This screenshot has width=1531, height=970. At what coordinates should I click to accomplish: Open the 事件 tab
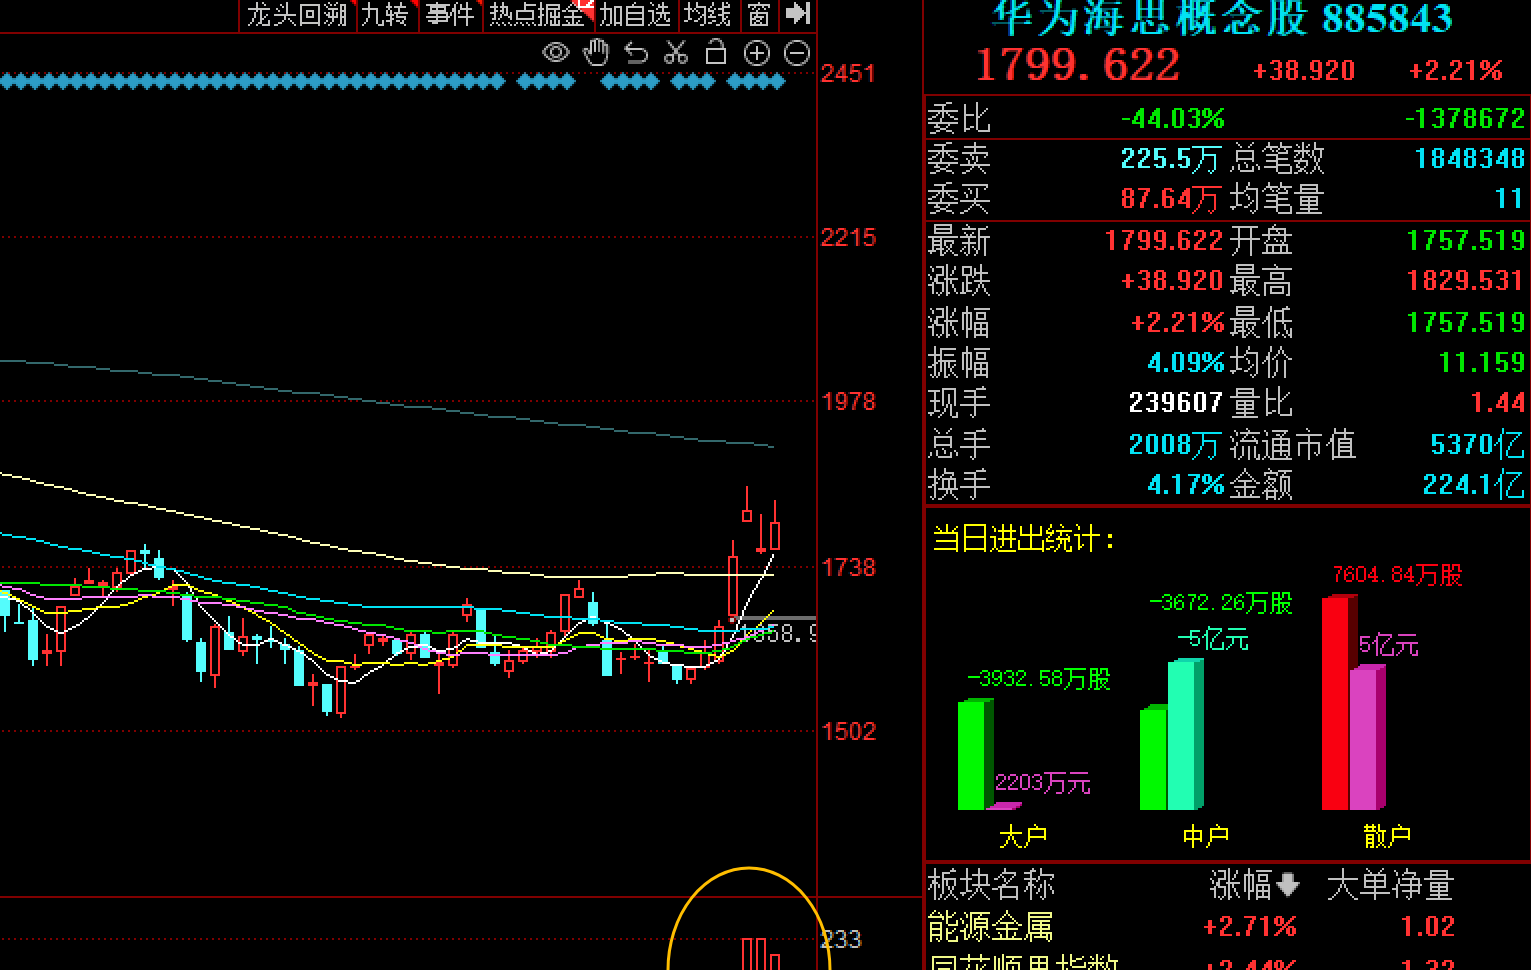449,15
